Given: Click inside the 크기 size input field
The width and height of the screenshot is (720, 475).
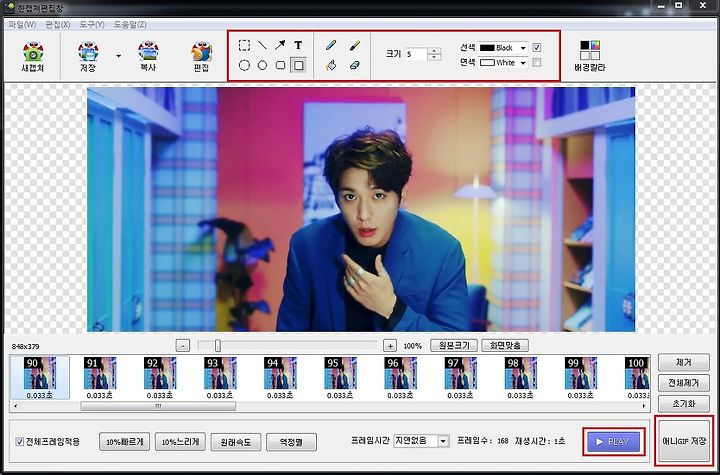Looking at the screenshot, I should coord(416,54).
